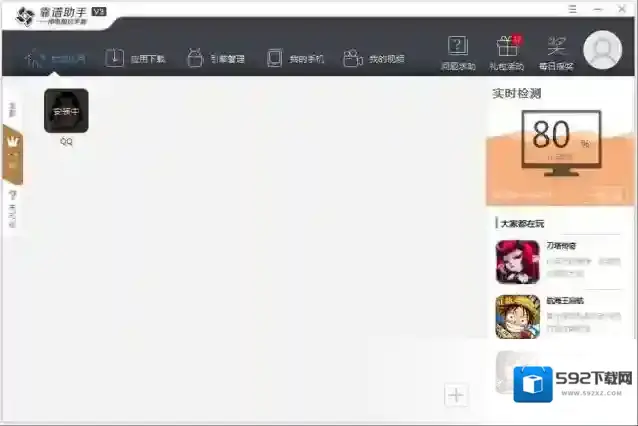Go to the 我的视频 (My Videos) tab
This screenshot has width=638, height=426.
pos(374,58)
